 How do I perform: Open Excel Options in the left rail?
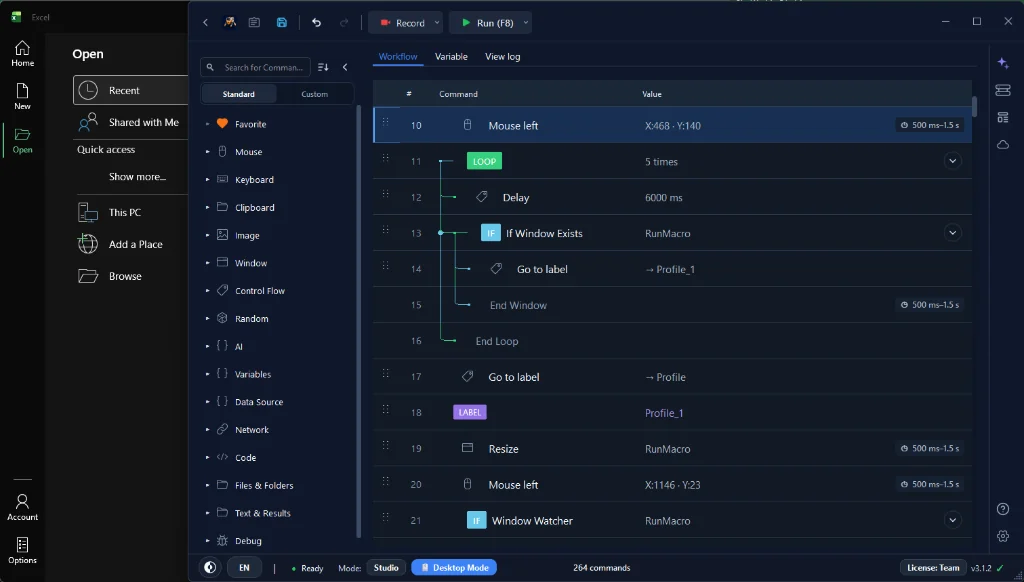click(22, 551)
